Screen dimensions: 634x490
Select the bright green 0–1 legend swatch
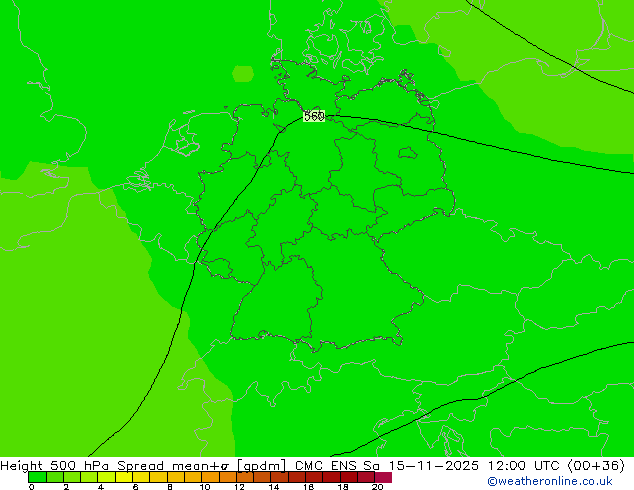(37, 477)
